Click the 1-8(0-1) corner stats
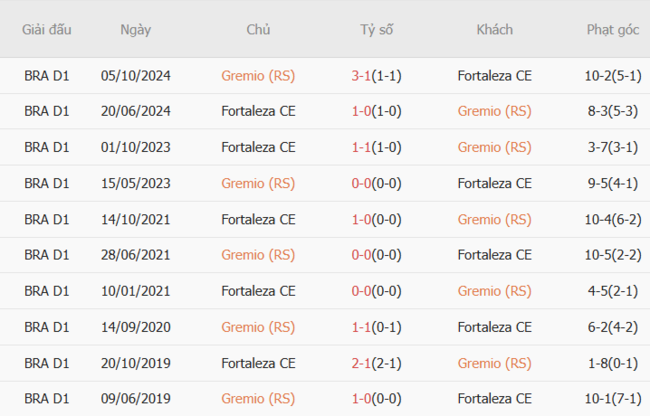 612,363
